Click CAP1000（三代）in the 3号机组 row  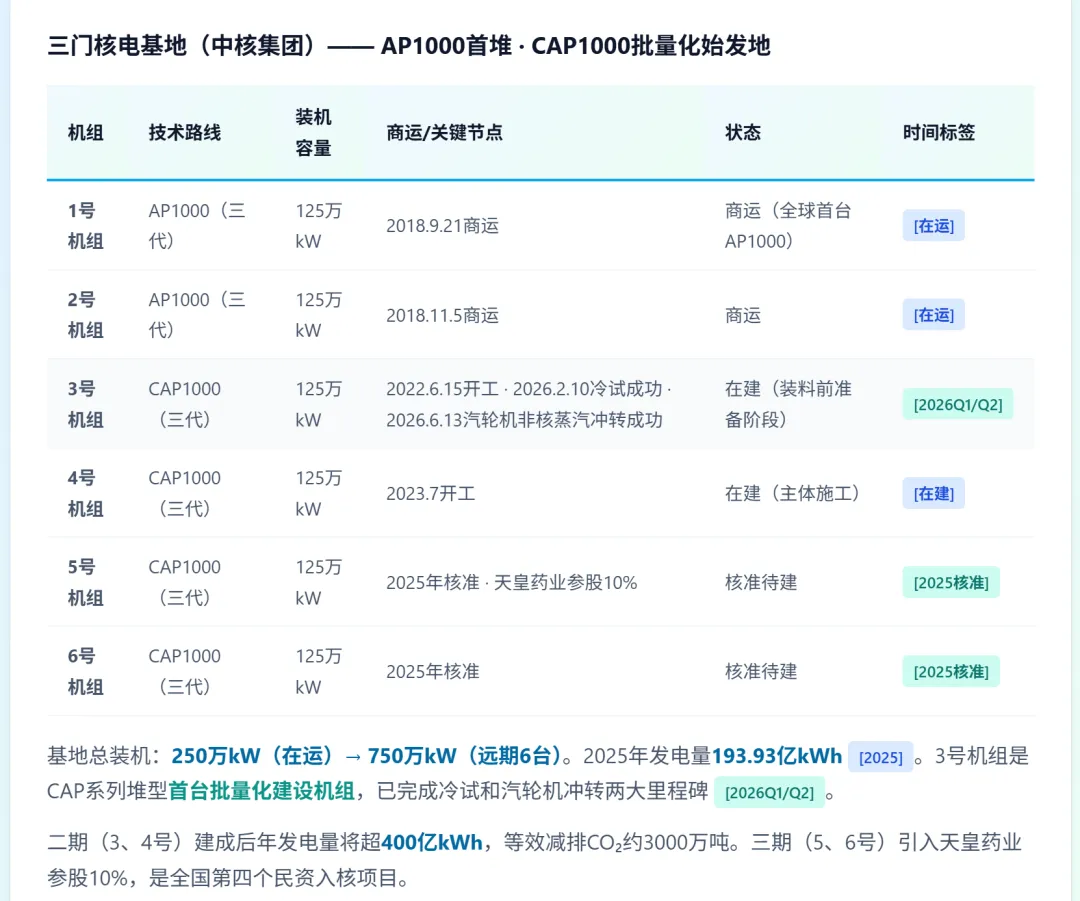(185, 404)
